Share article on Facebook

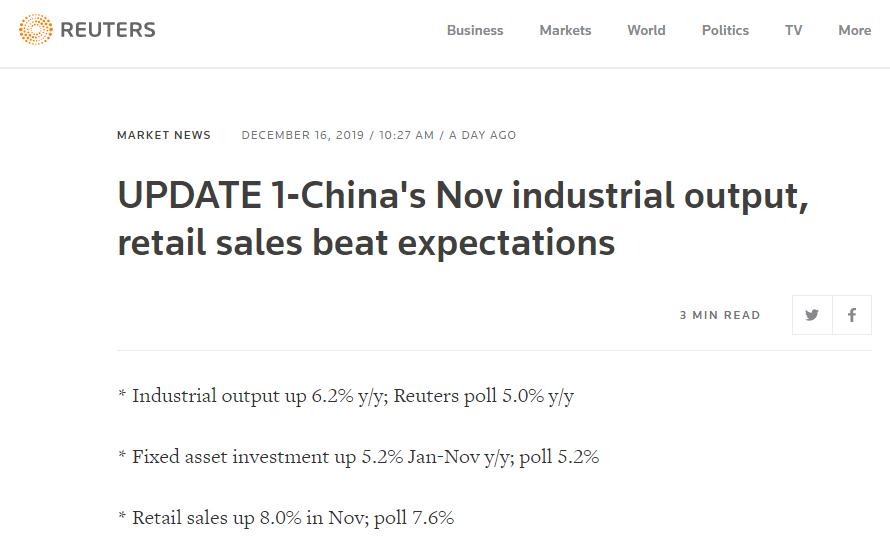click(852, 315)
